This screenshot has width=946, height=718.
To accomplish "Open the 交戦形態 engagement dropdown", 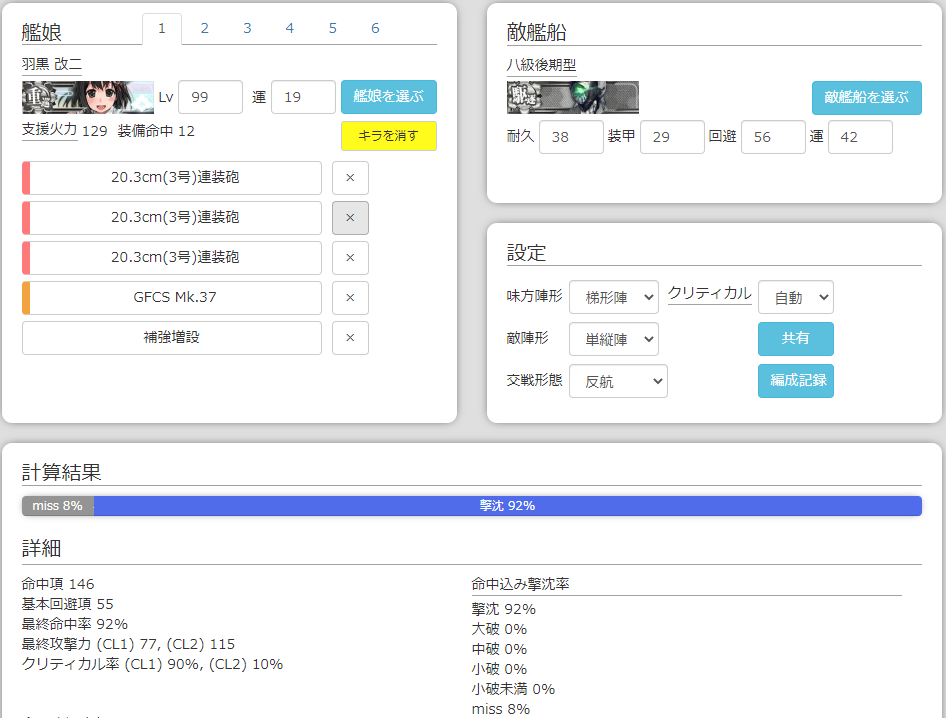I will pos(618,381).
